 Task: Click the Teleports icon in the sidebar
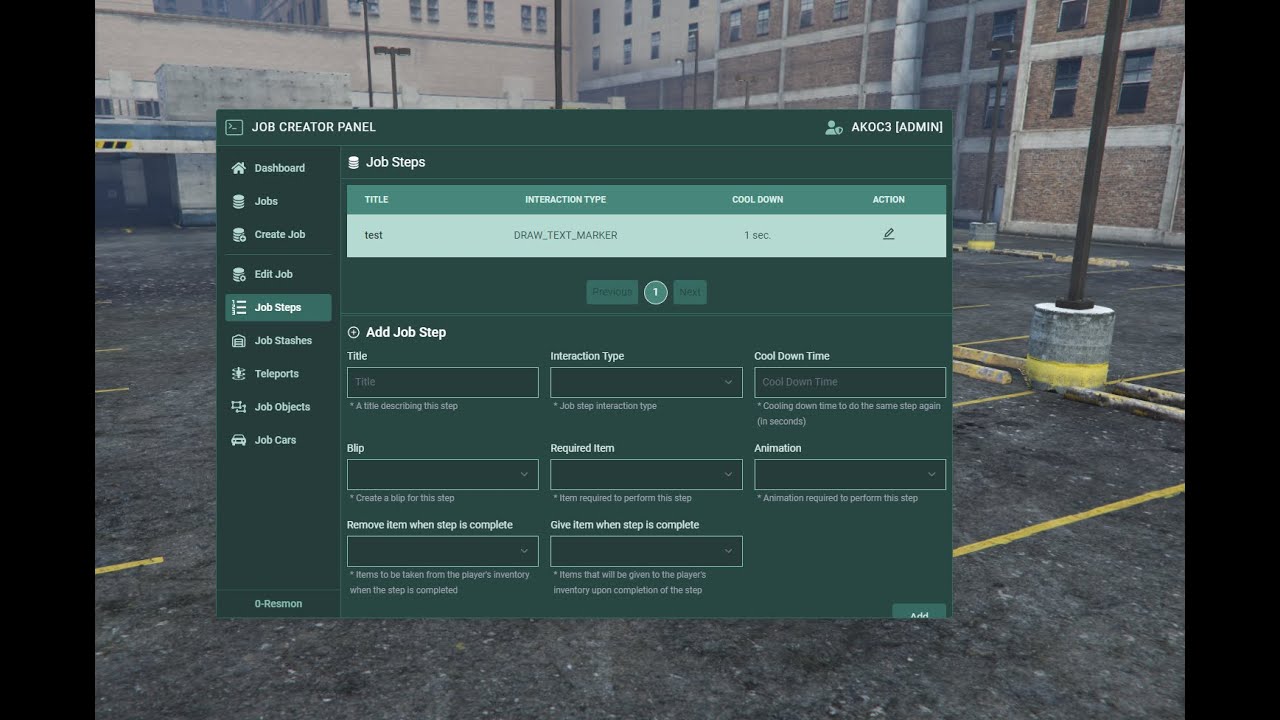coord(238,373)
